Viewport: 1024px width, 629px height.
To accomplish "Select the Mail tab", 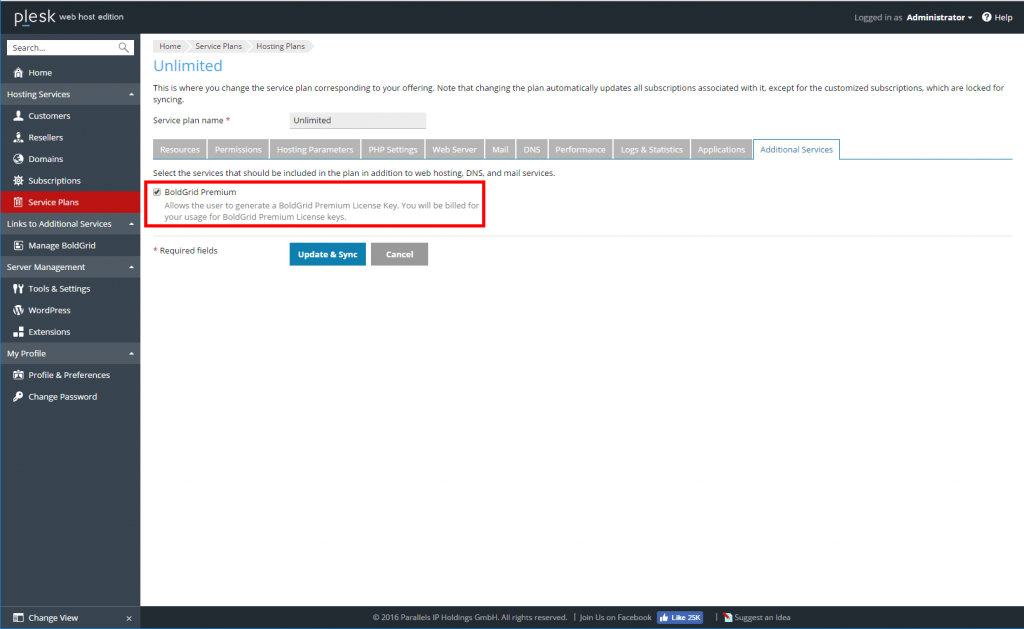I will [x=500, y=150].
